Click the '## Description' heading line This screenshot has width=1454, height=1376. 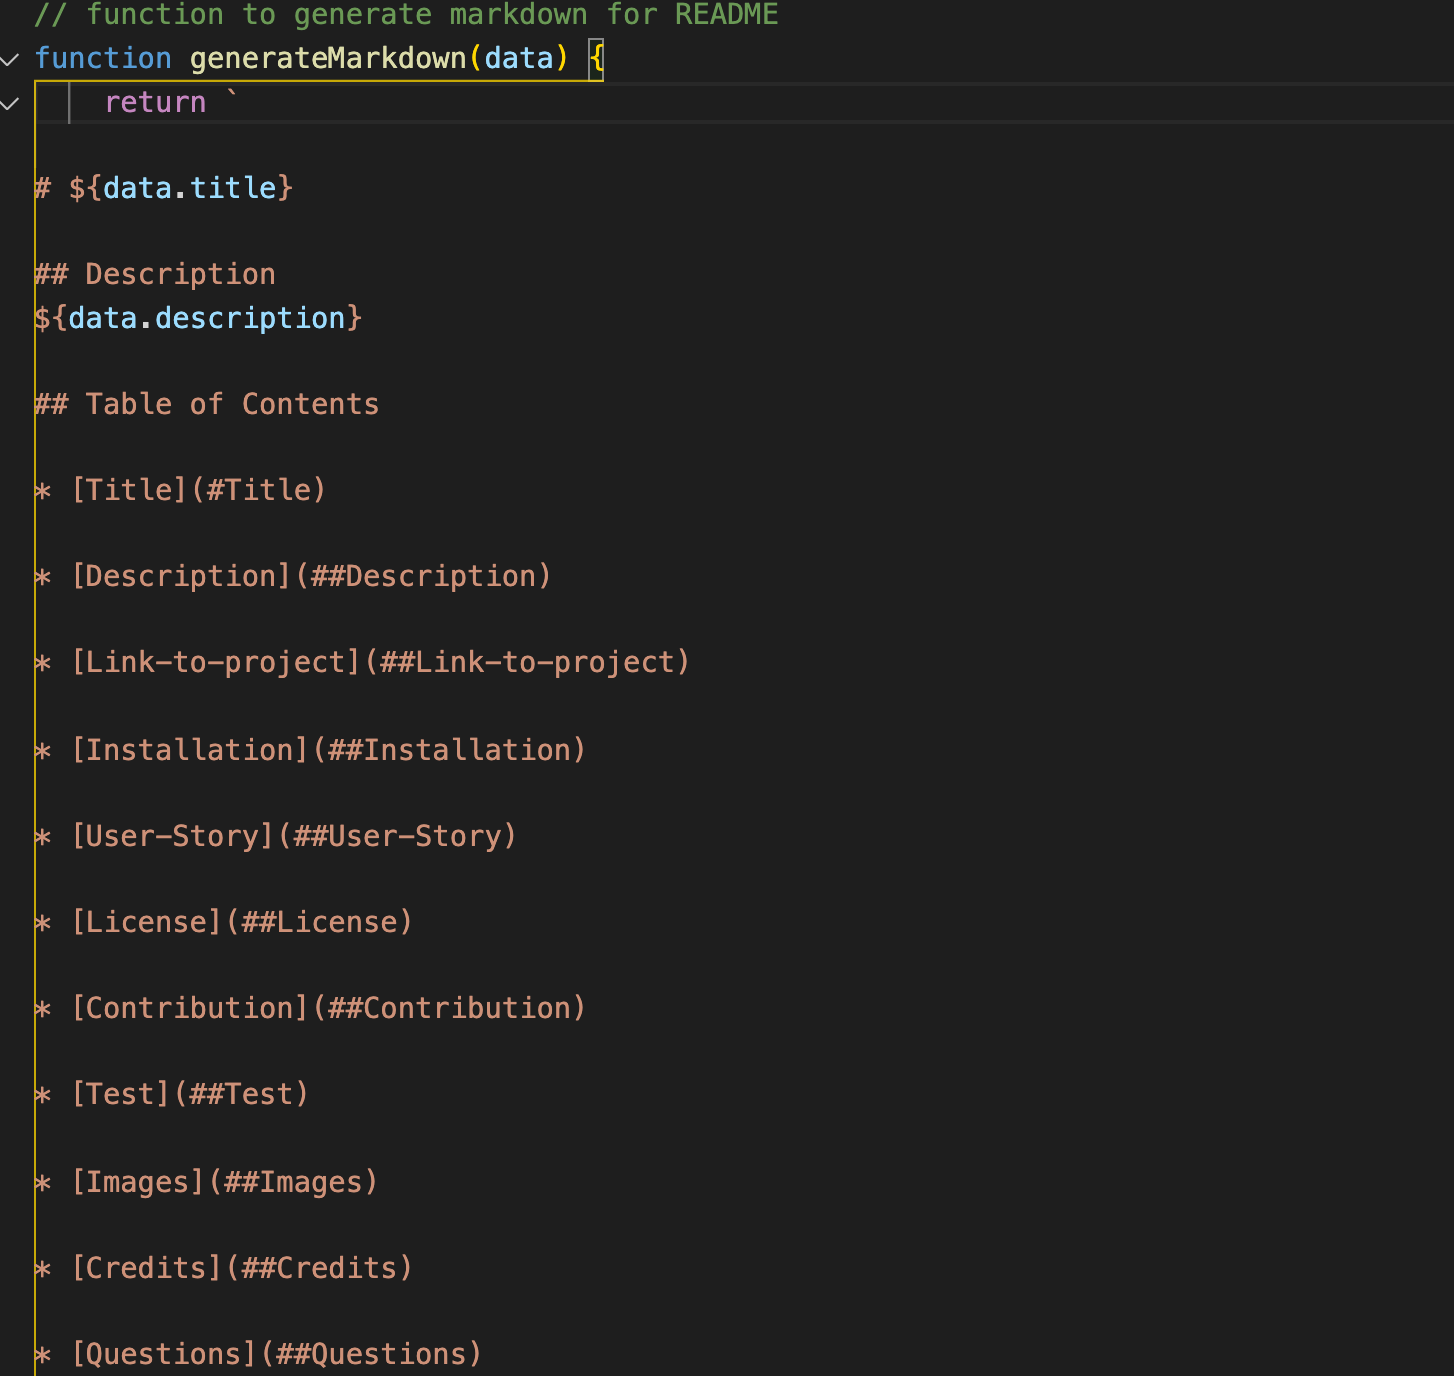click(x=155, y=274)
